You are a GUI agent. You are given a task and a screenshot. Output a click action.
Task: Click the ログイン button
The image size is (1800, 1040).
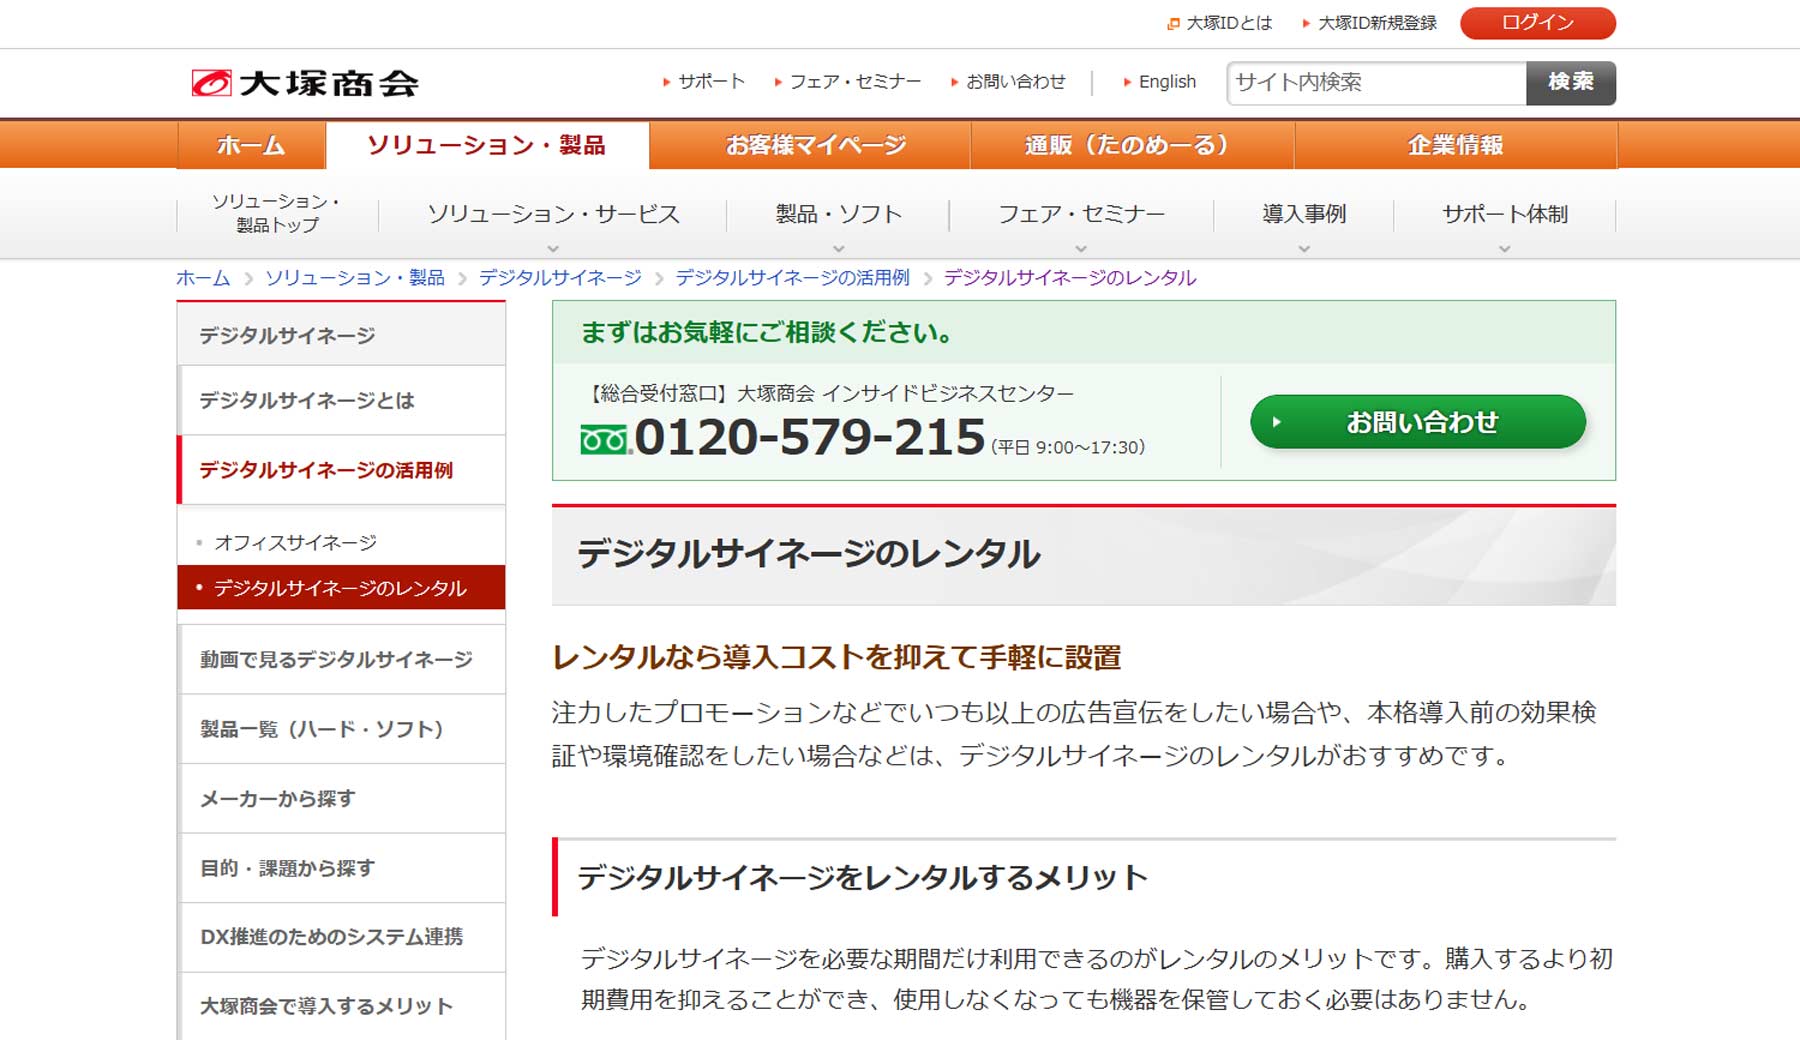pos(1538,23)
